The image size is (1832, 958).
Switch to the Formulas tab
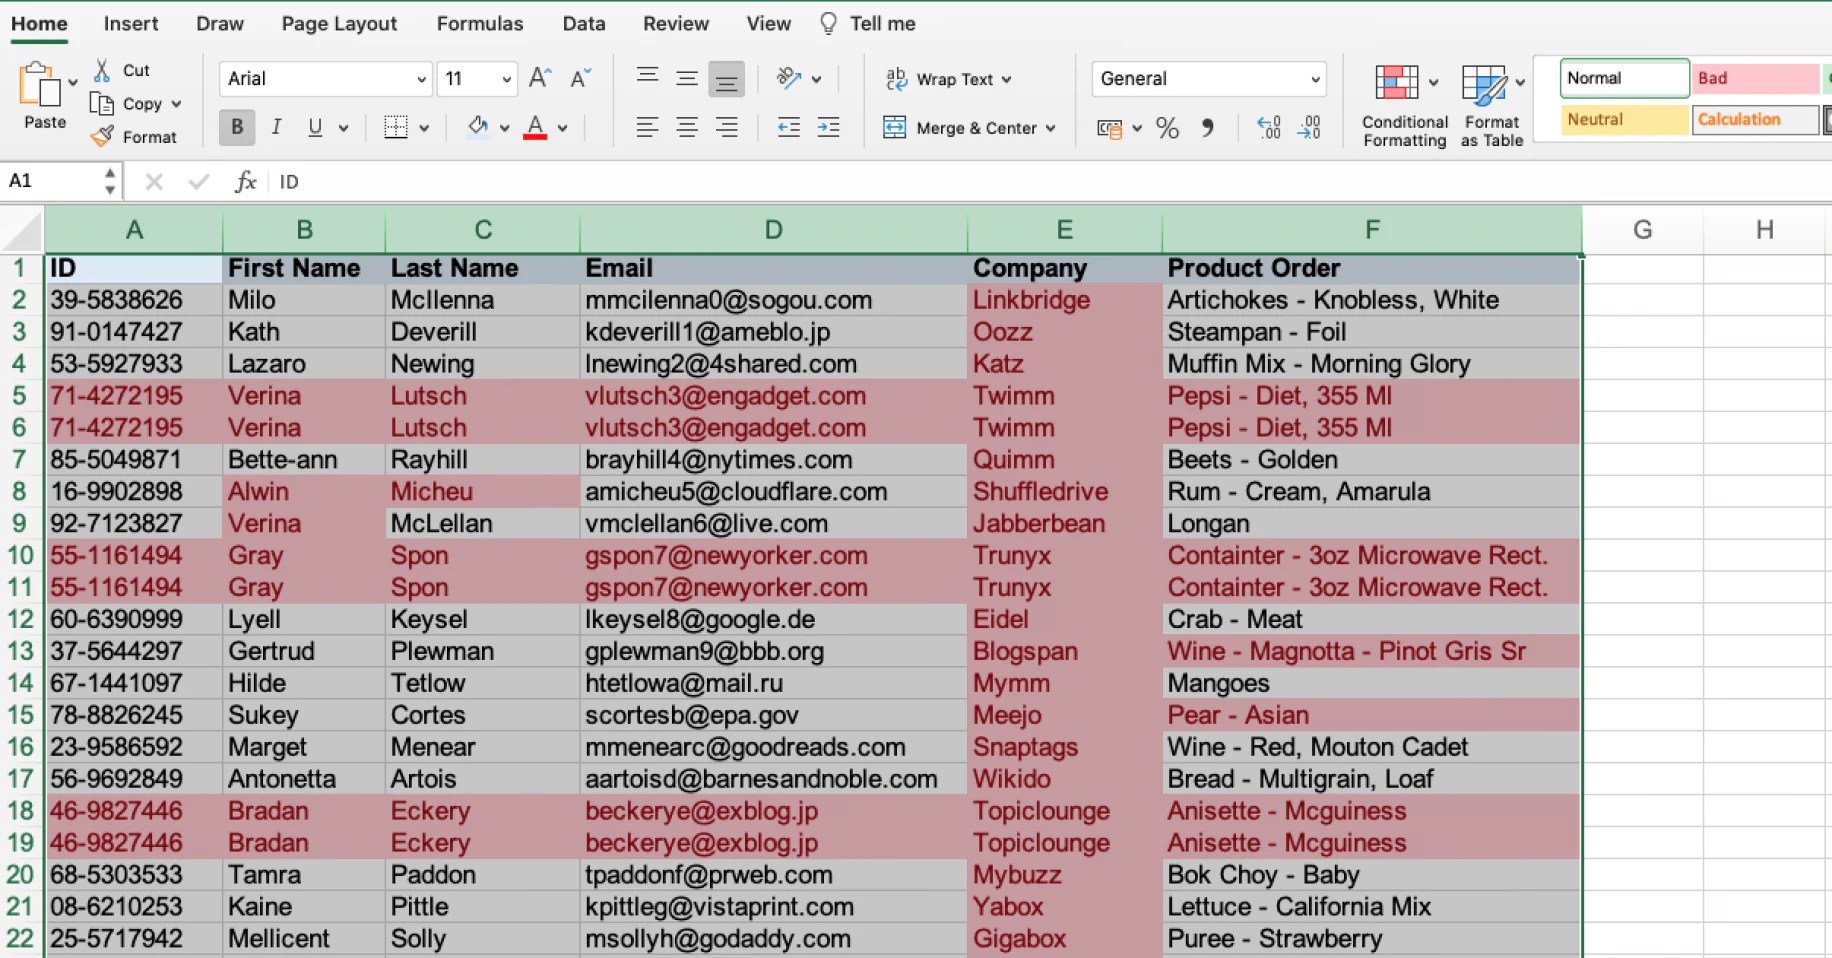480,23
